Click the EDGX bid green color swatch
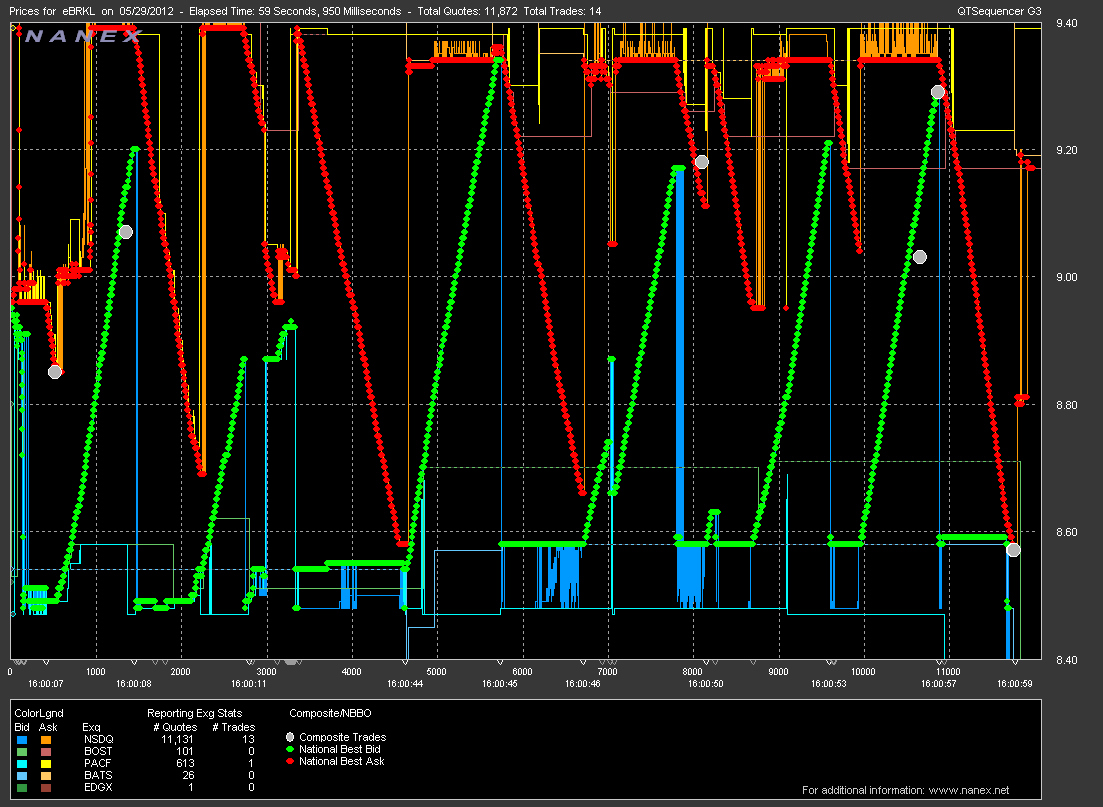The width and height of the screenshot is (1103, 807). (x=21, y=787)
